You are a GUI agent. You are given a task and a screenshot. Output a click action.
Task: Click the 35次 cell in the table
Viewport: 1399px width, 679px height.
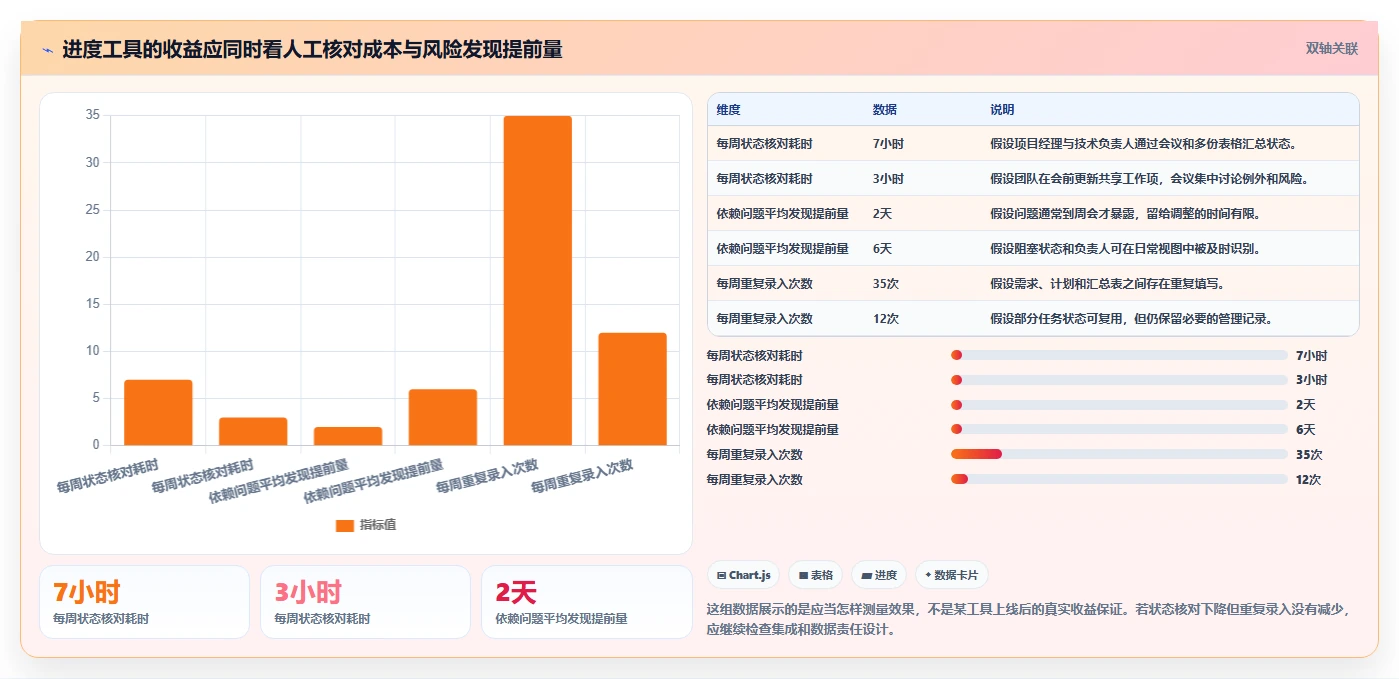click(x=886, y=284)
